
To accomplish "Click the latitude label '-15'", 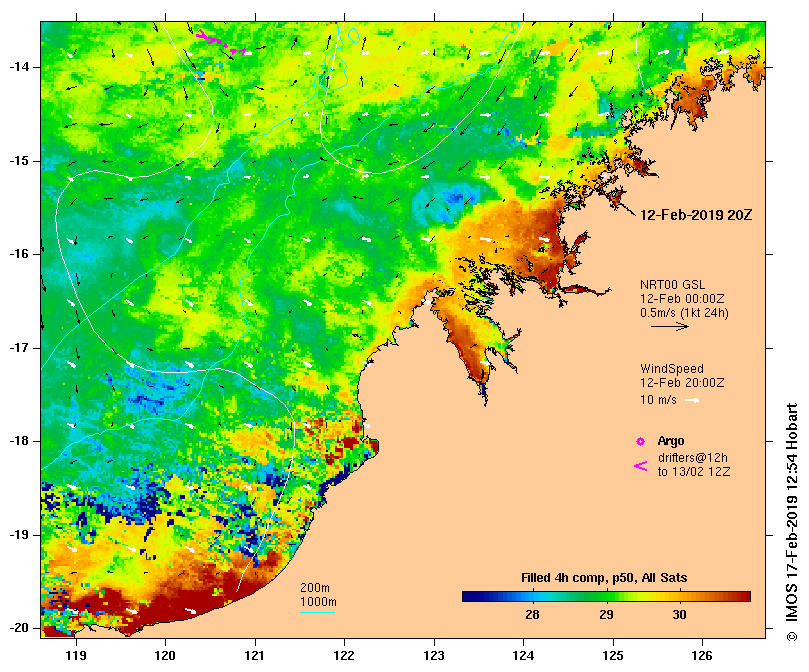I will tap(19, 161).
